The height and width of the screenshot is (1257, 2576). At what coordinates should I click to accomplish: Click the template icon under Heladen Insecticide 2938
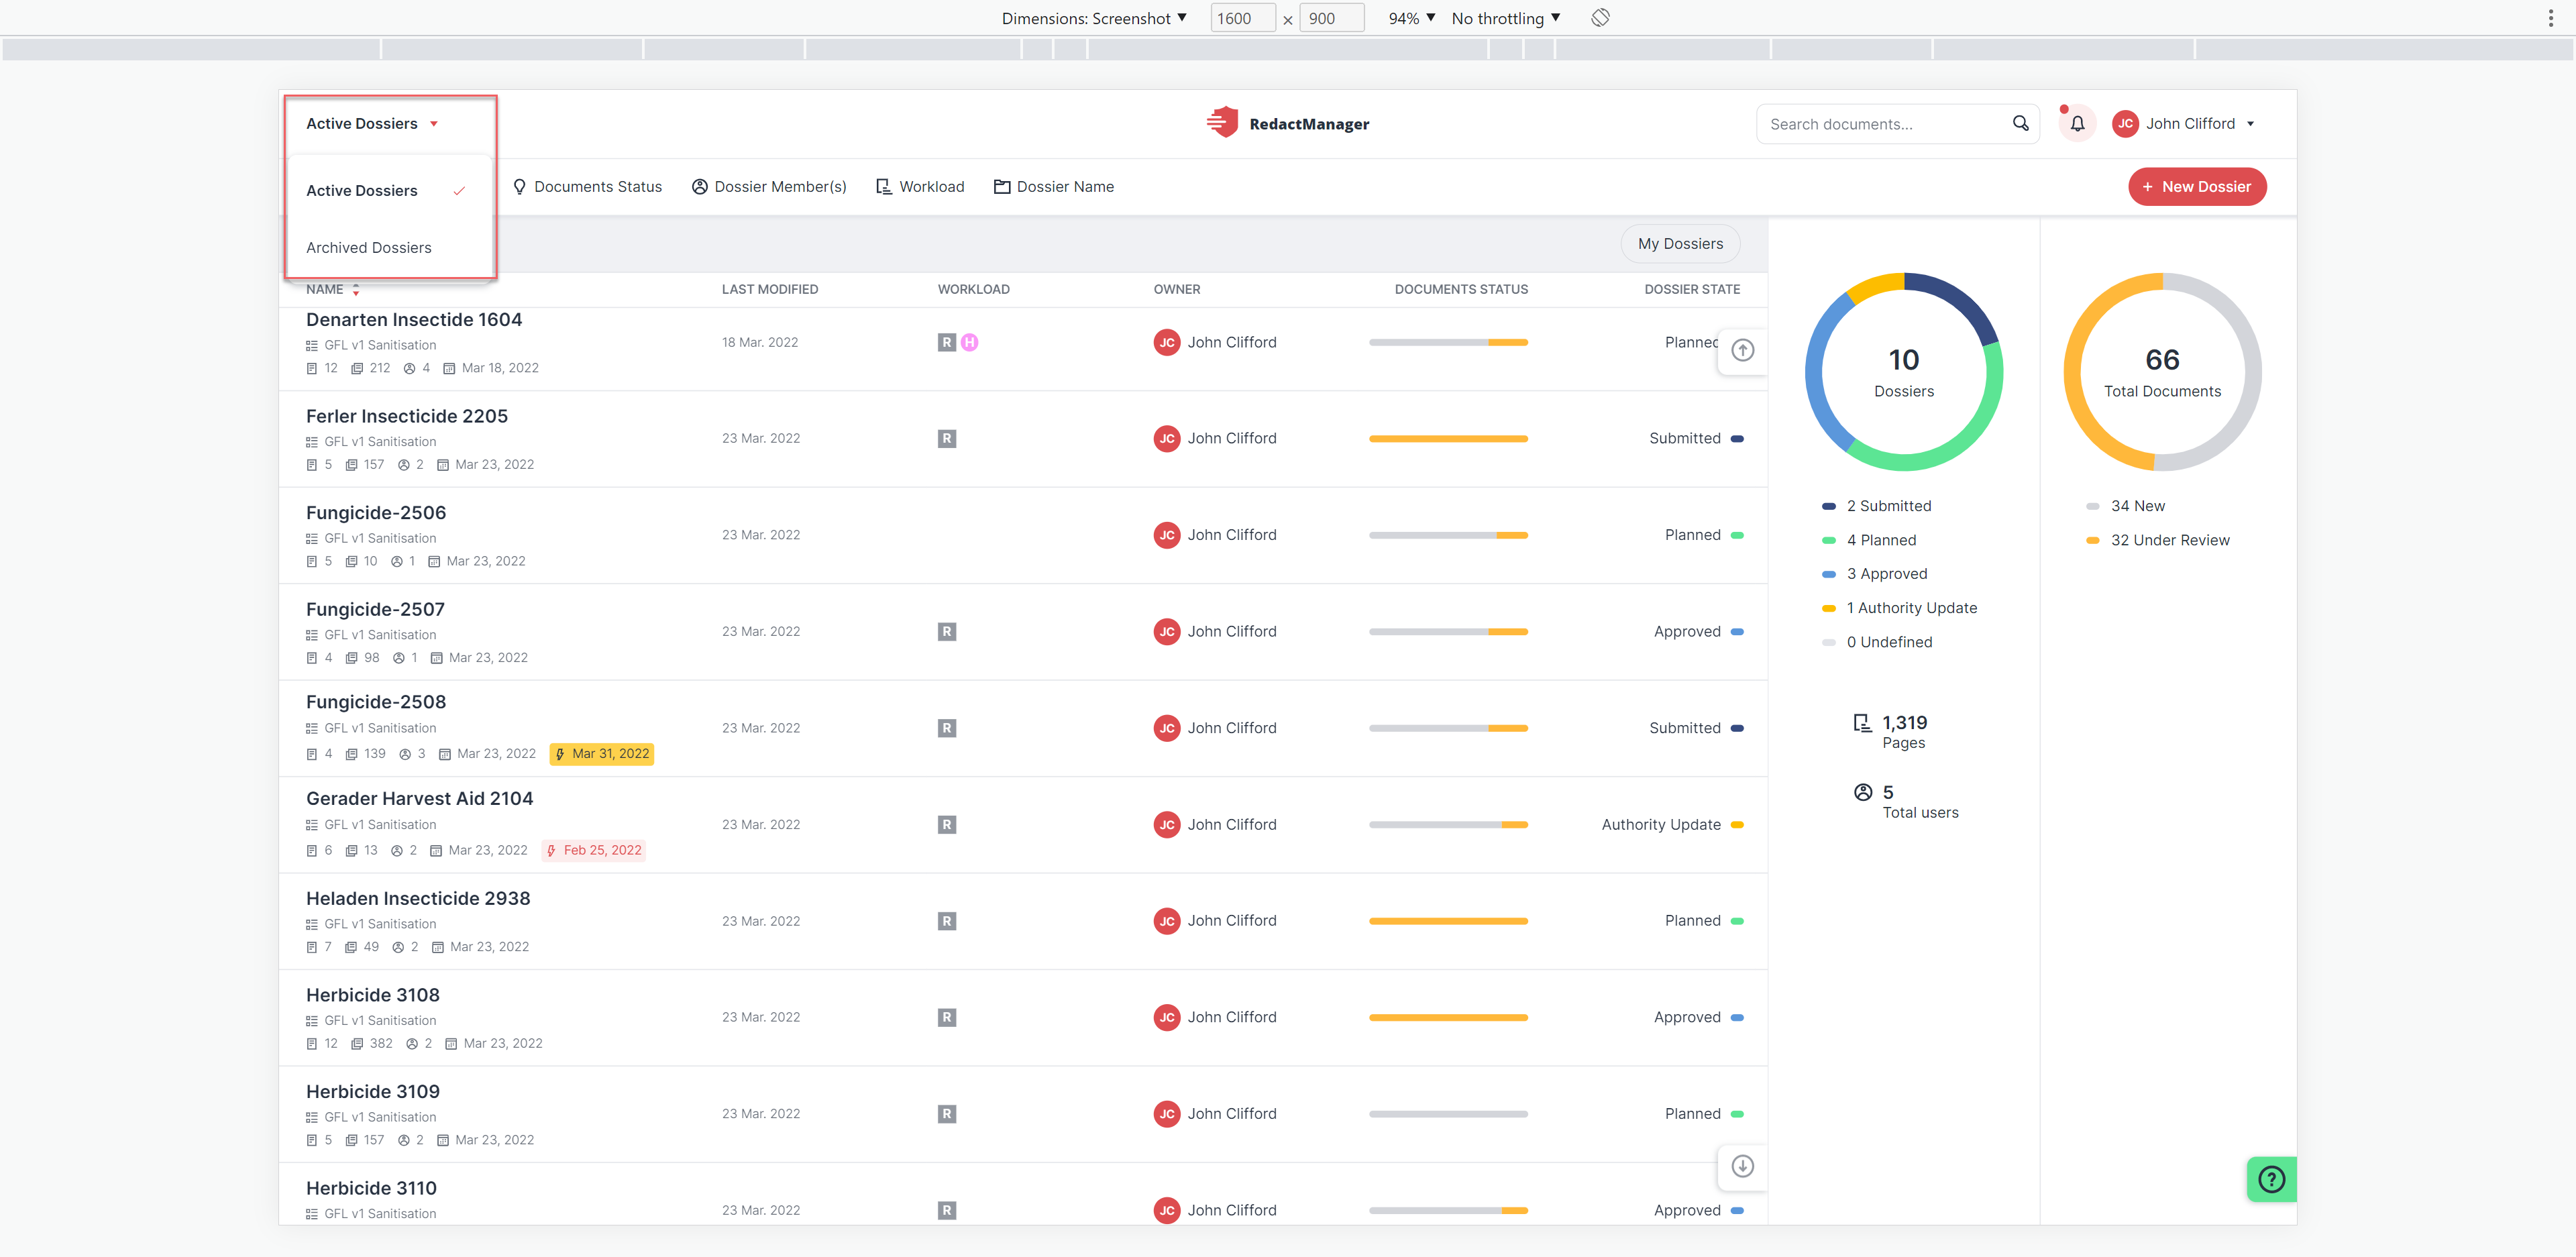pyautogui.click(x=311, y=924)
